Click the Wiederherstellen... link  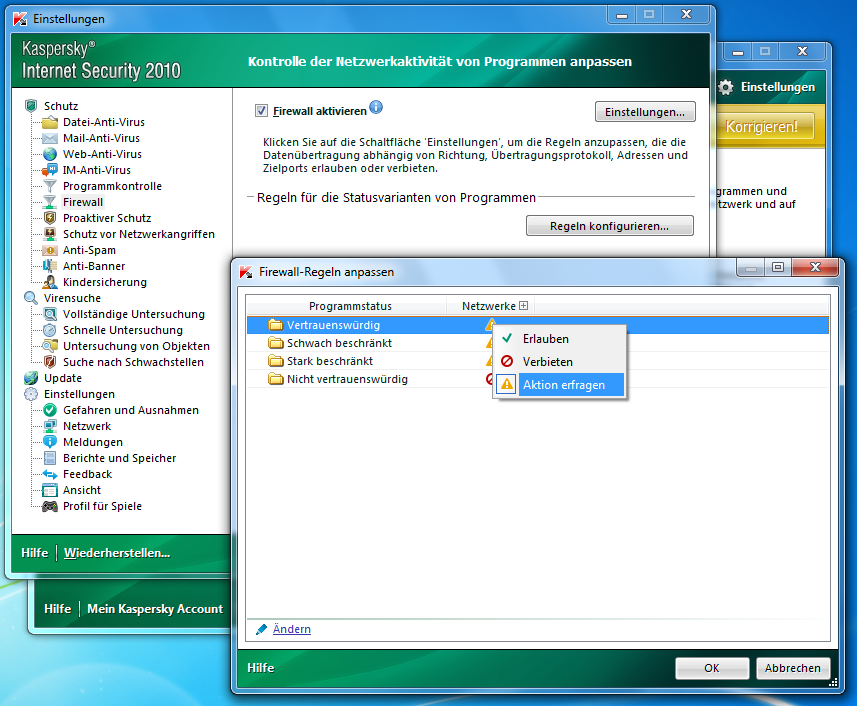(117, 552)
